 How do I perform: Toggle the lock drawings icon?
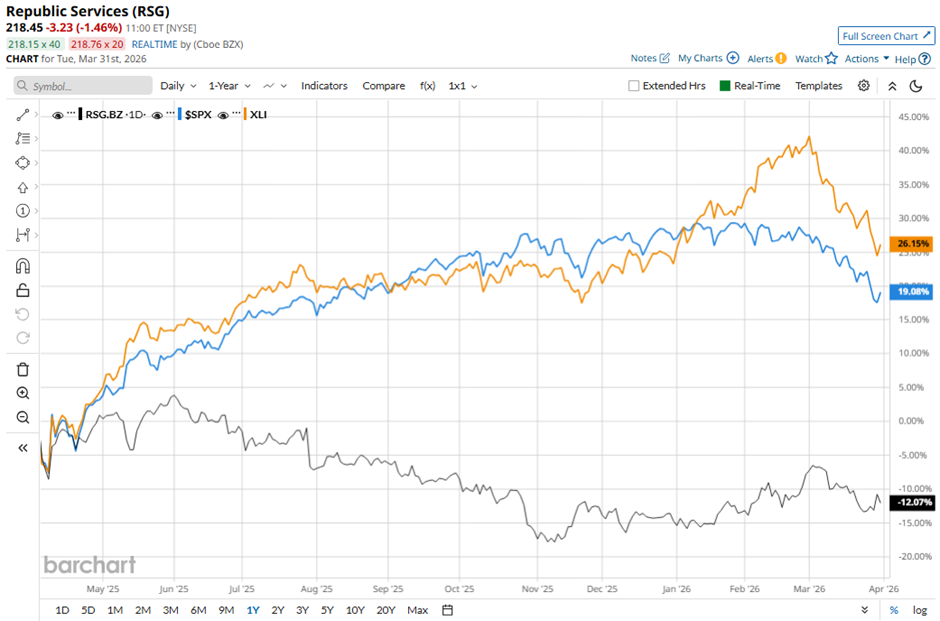[23, 291]
